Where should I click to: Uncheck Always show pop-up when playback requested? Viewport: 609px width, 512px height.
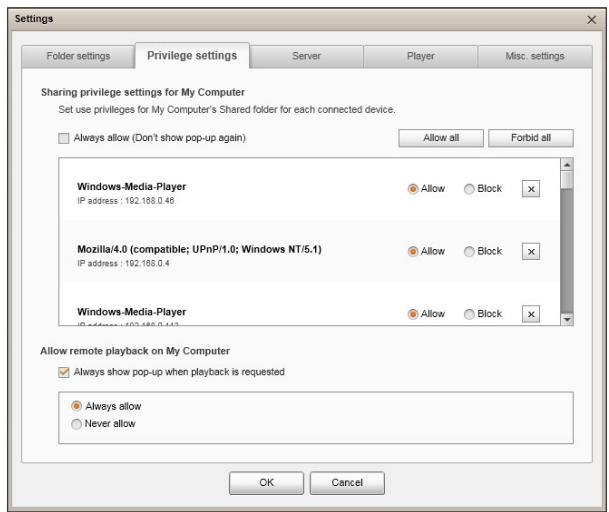pyautogui.click(x=64, y=372)
